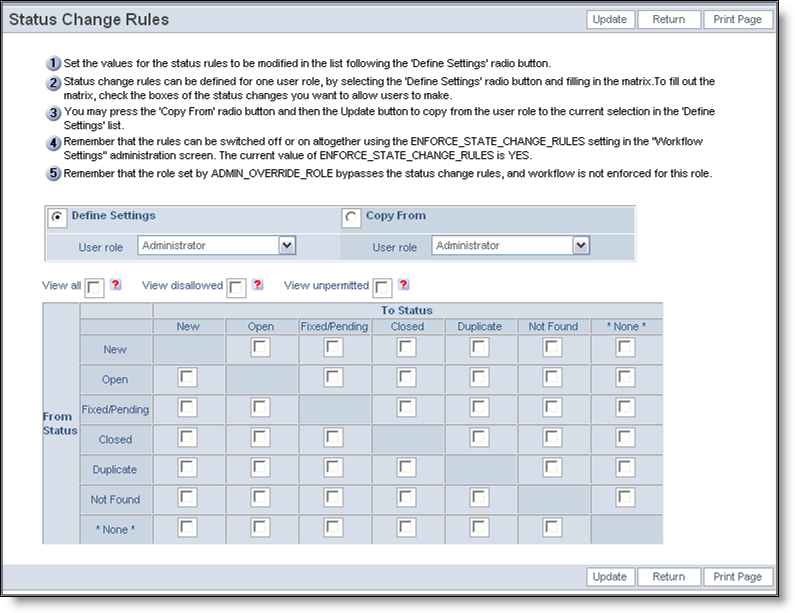Click the top Print Page button
The width and height of the screenshot is (795, 613).
coord(738,19)
